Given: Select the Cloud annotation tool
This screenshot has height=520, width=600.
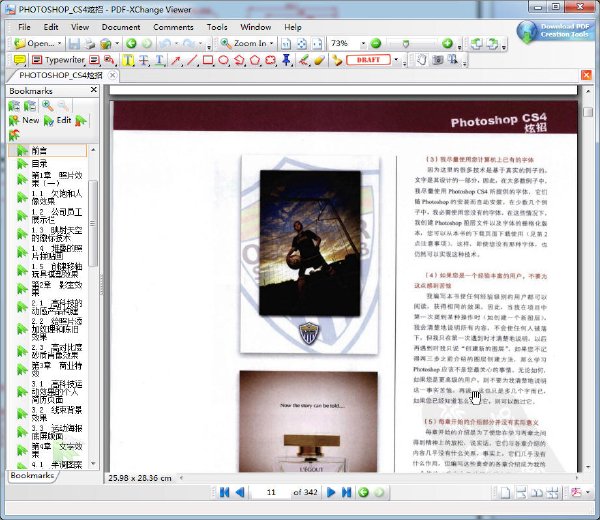Looking at the screenshot, I should coord(271,60).
